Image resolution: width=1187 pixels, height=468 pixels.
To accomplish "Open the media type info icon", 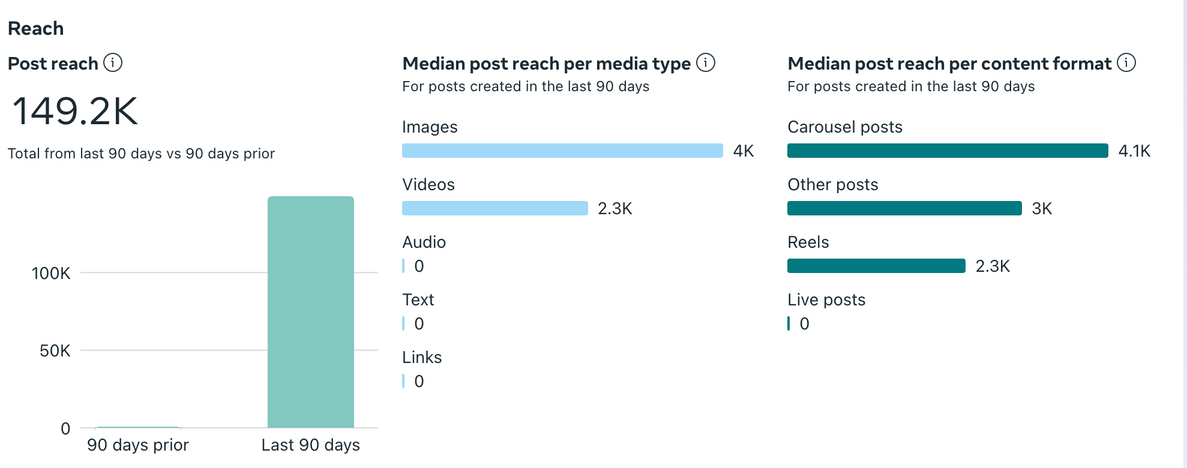I will (706, 64).
